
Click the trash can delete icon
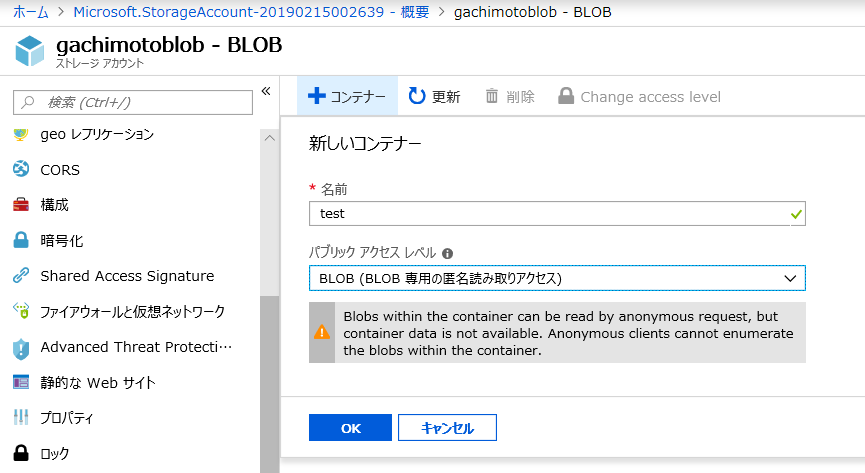click(x=492, y=96)
